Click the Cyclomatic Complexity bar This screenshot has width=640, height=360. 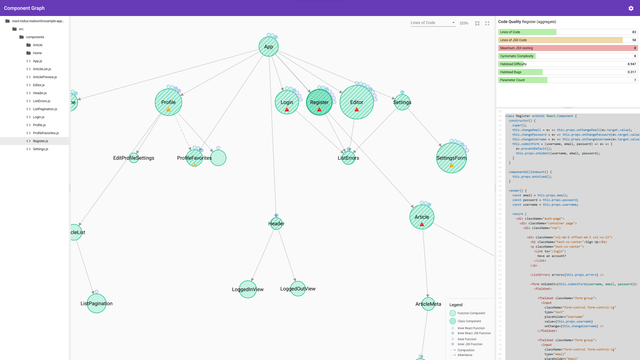click(x=567, y=56)
